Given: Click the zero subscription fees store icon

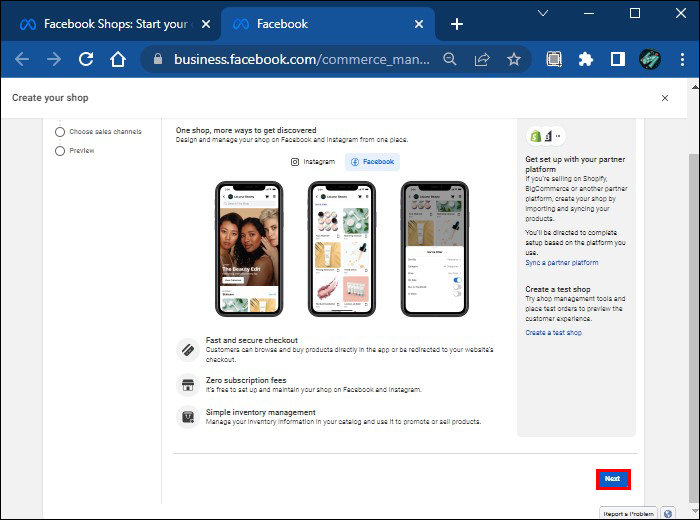Looking at the screenshot, I should (188, 385).
